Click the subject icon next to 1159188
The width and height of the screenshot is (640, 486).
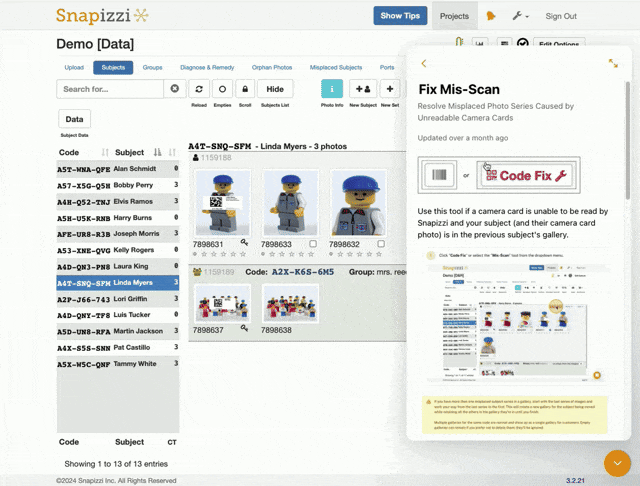pyautogui.click(x=196, y=158)
